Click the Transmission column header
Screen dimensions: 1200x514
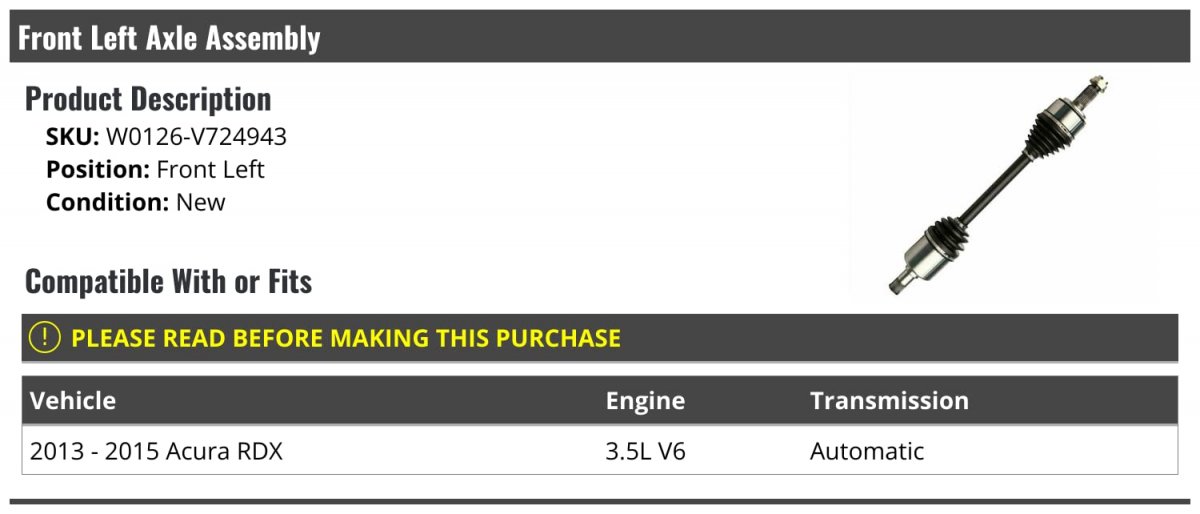click(889, 401)
